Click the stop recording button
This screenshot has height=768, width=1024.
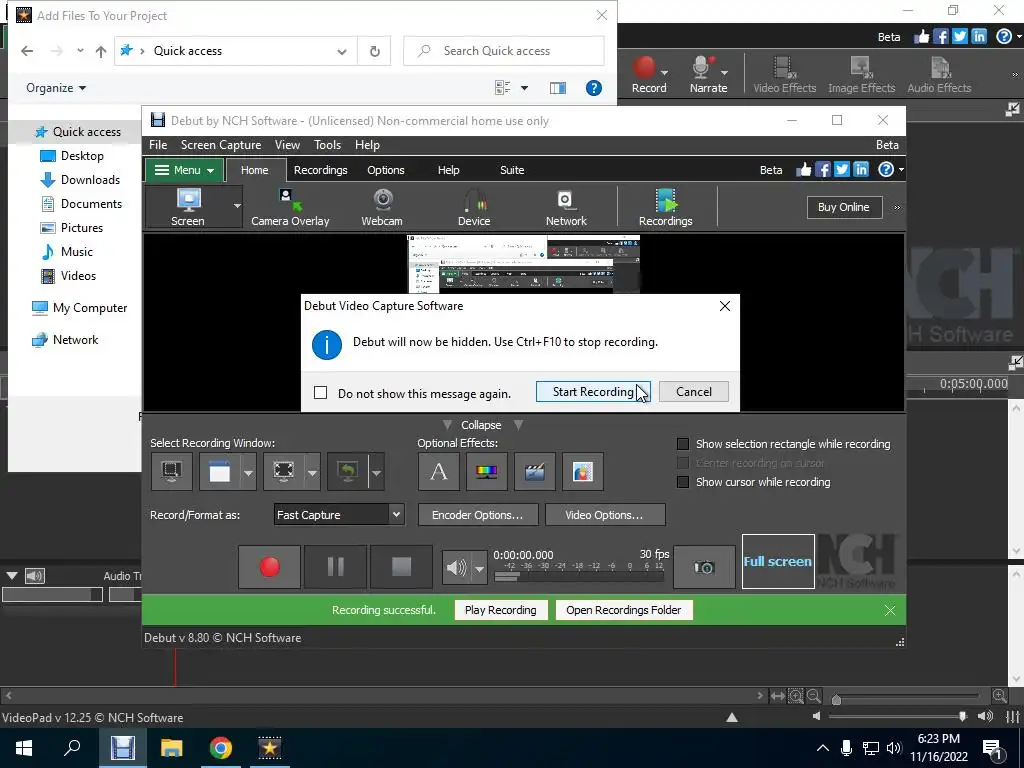[x=401, y=567]
